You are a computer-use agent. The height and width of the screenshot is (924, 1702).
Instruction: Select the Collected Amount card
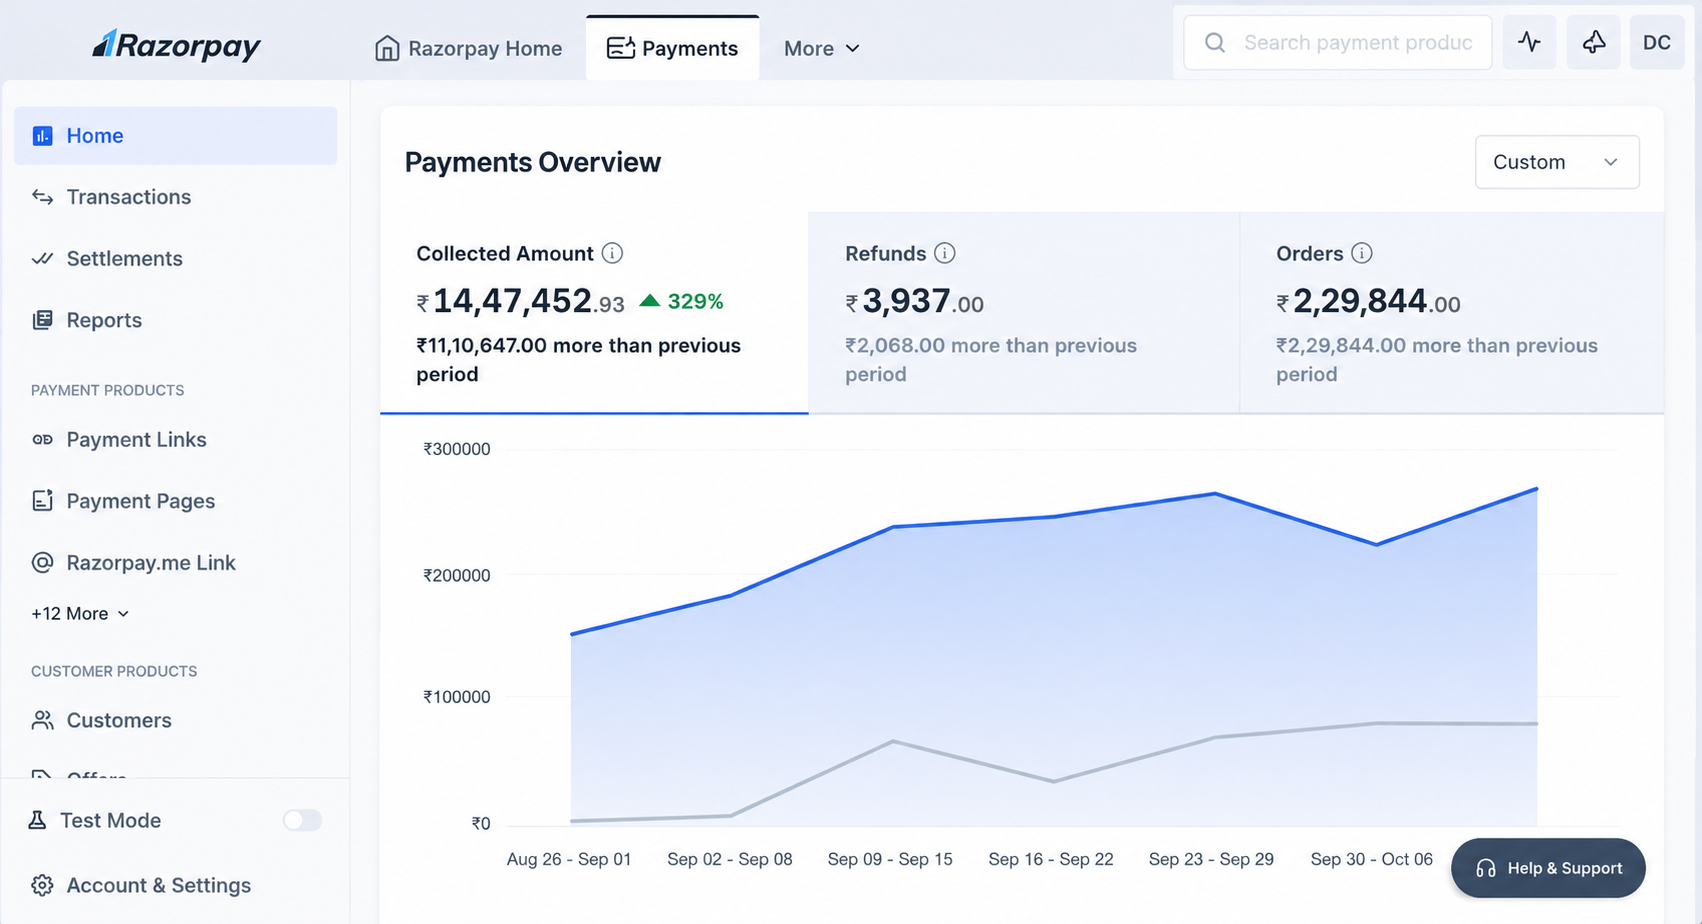[594, 312]
